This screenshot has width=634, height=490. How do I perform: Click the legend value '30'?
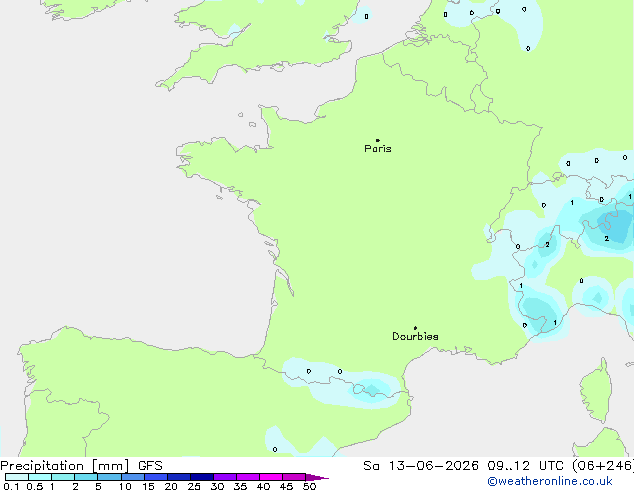click(217, 486)
